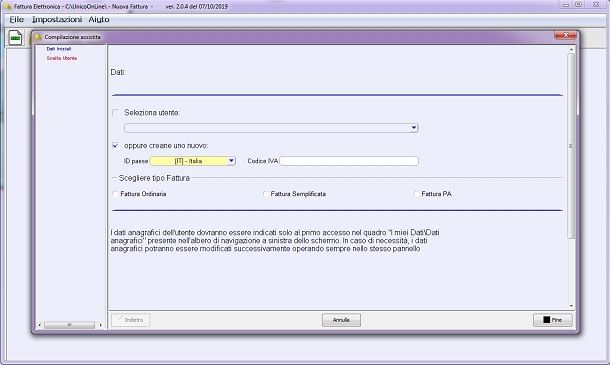Image resolution: width=610 pixels, height=365 pixels.
Task: Click the Indietro button
Action: point(131,320)
